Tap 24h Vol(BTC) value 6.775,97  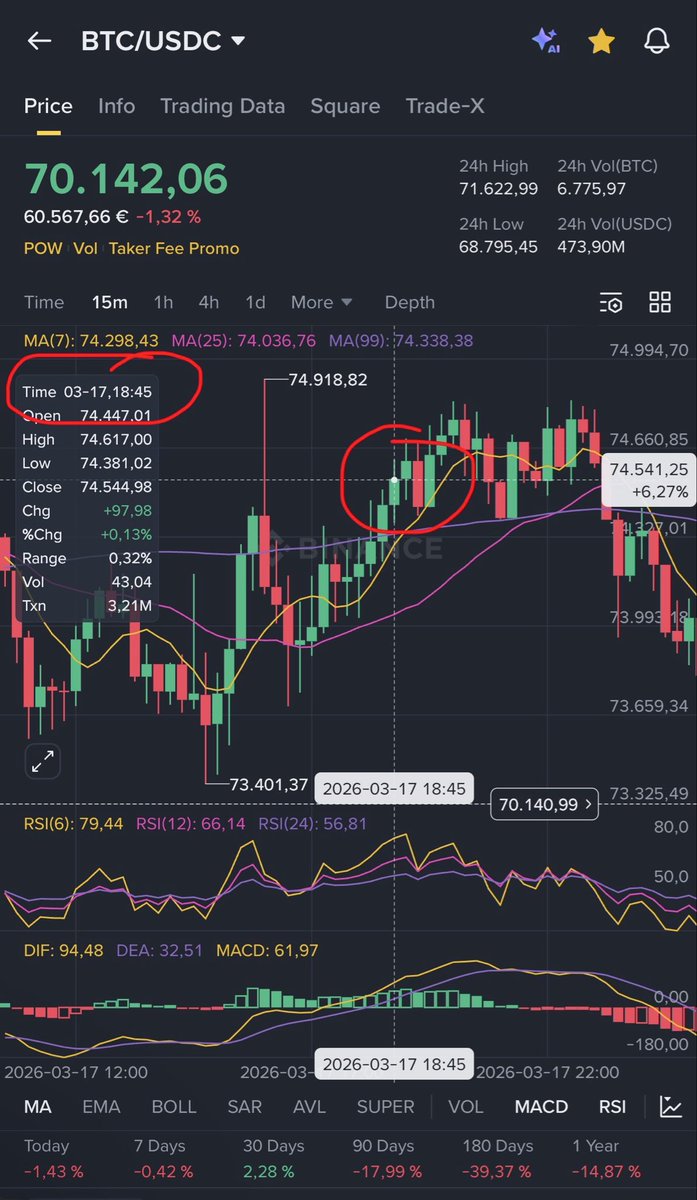[x=592, y=188]
